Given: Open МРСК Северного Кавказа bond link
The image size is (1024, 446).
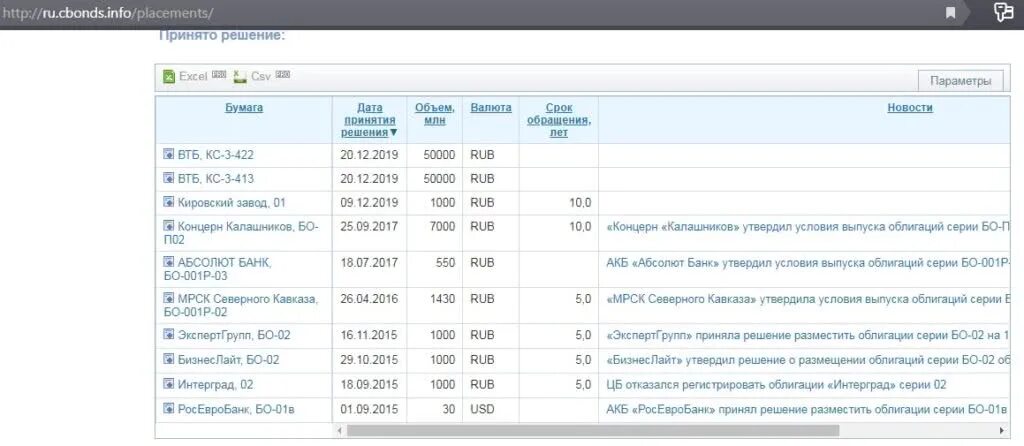Looking at the screenshot, I should 241,306.
